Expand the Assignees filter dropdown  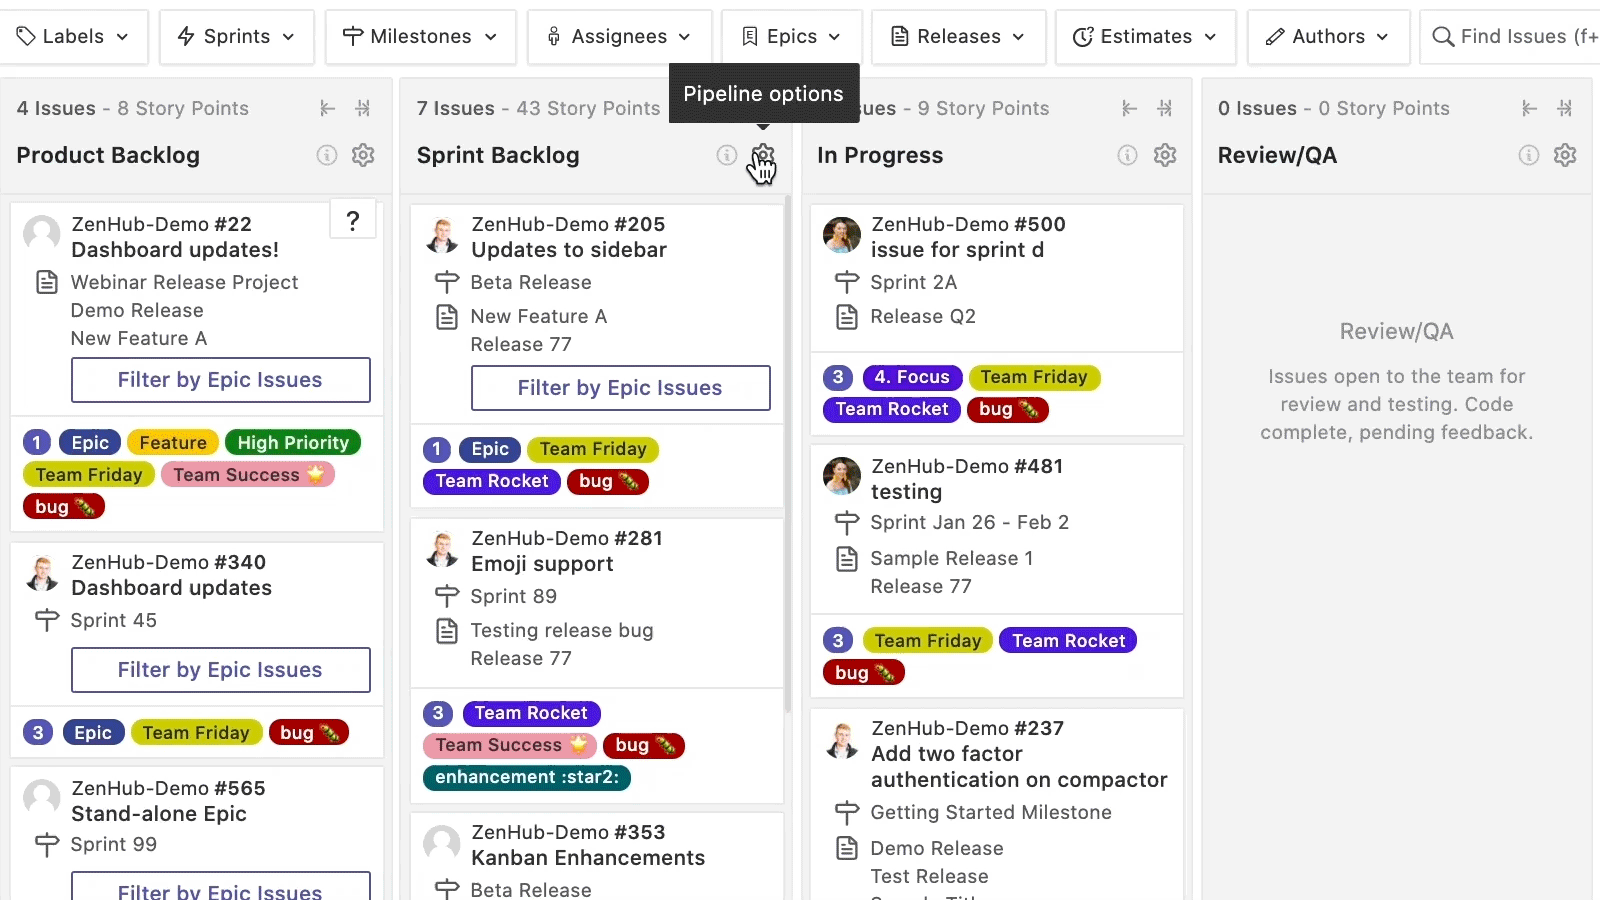point(620,37)
